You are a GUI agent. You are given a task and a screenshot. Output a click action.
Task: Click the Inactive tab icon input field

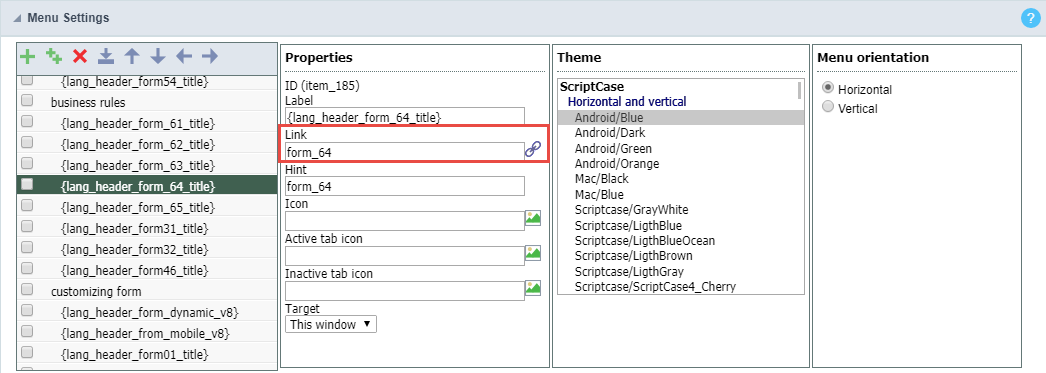point(405,290)
